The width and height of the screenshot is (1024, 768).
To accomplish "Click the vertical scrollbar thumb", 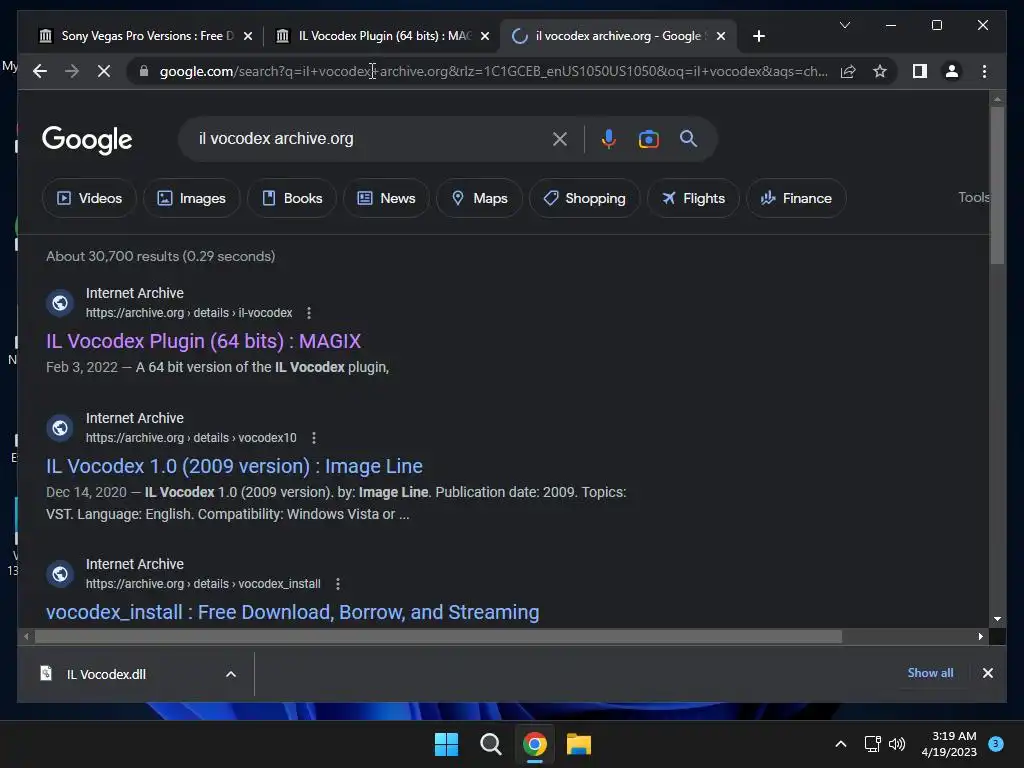I will point(997,185).
